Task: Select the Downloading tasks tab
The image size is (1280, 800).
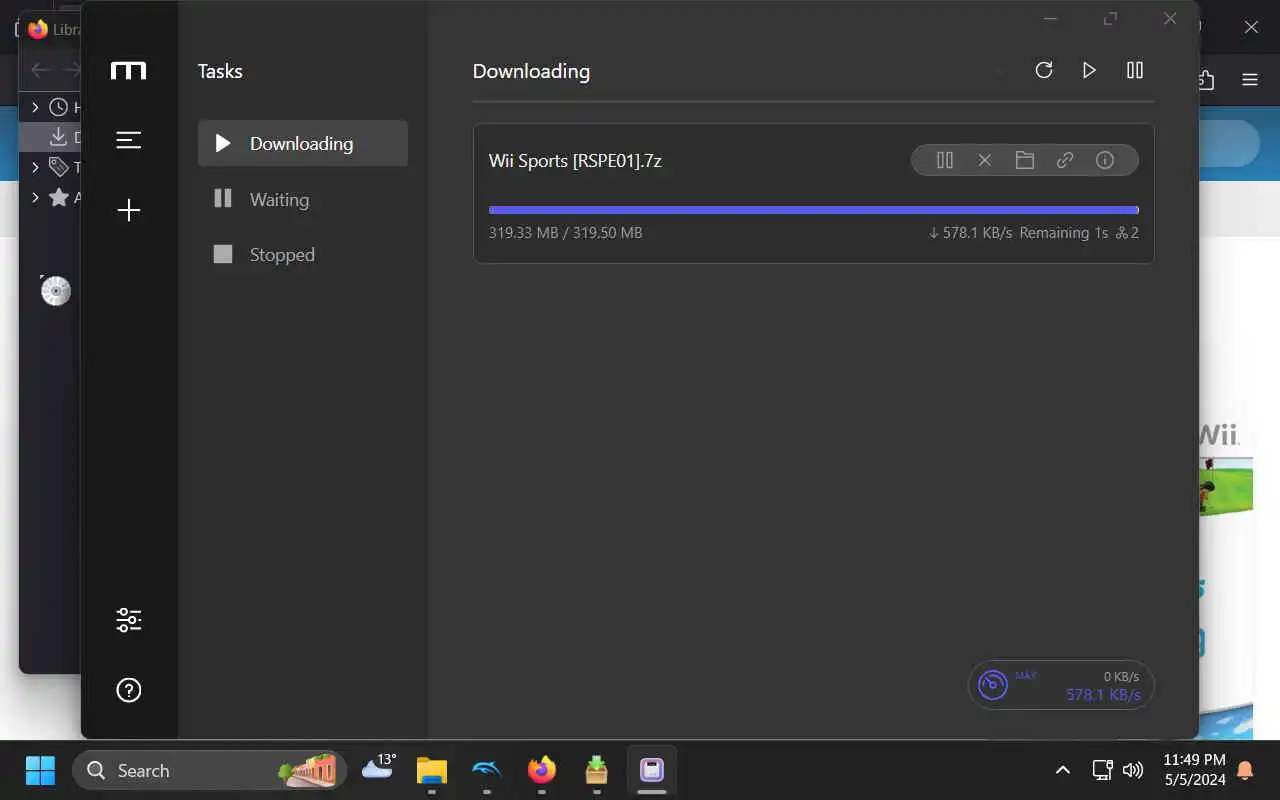Action: (x=303, y=143)
